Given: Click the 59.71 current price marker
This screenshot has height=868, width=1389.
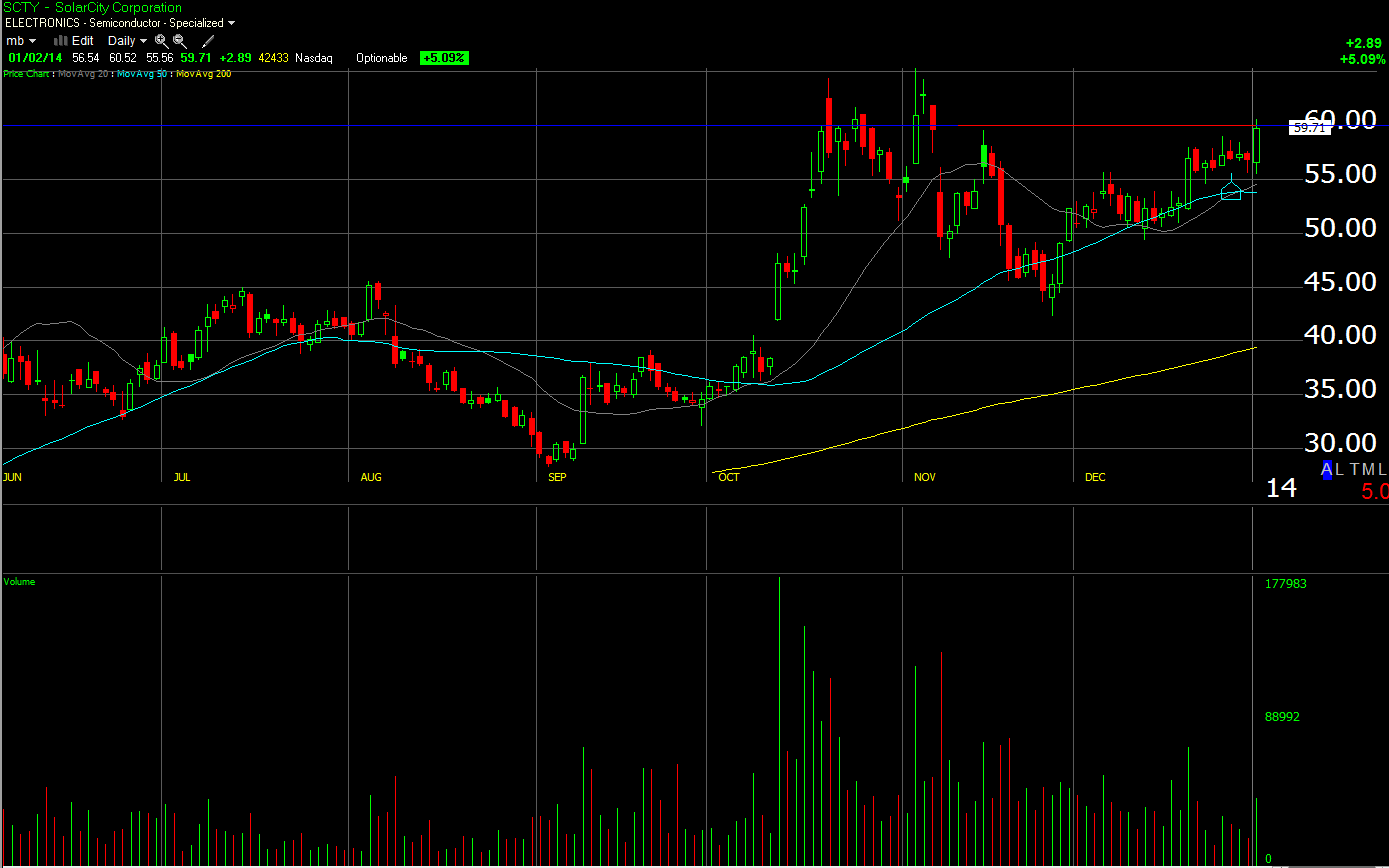Looking at the screenshot, I should [1309, 128].
